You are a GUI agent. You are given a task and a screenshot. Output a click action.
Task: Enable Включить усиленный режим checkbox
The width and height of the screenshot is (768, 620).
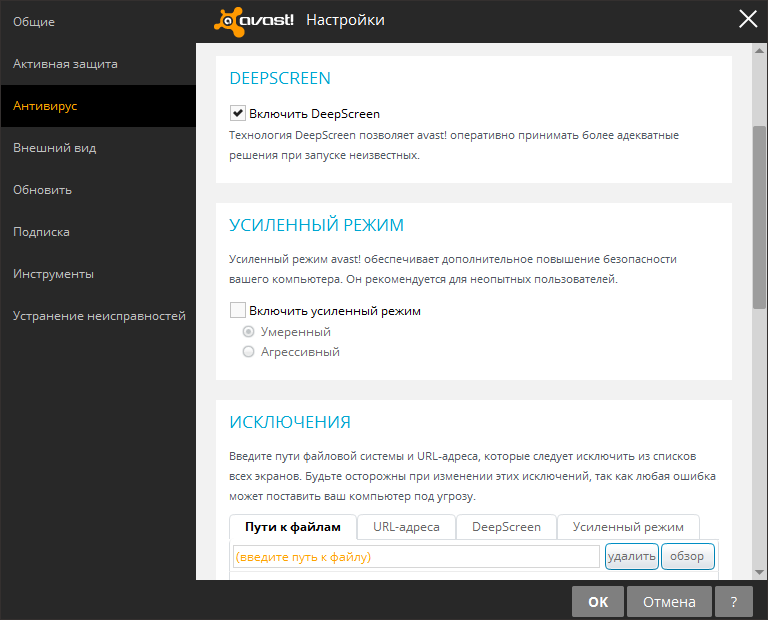238,310
